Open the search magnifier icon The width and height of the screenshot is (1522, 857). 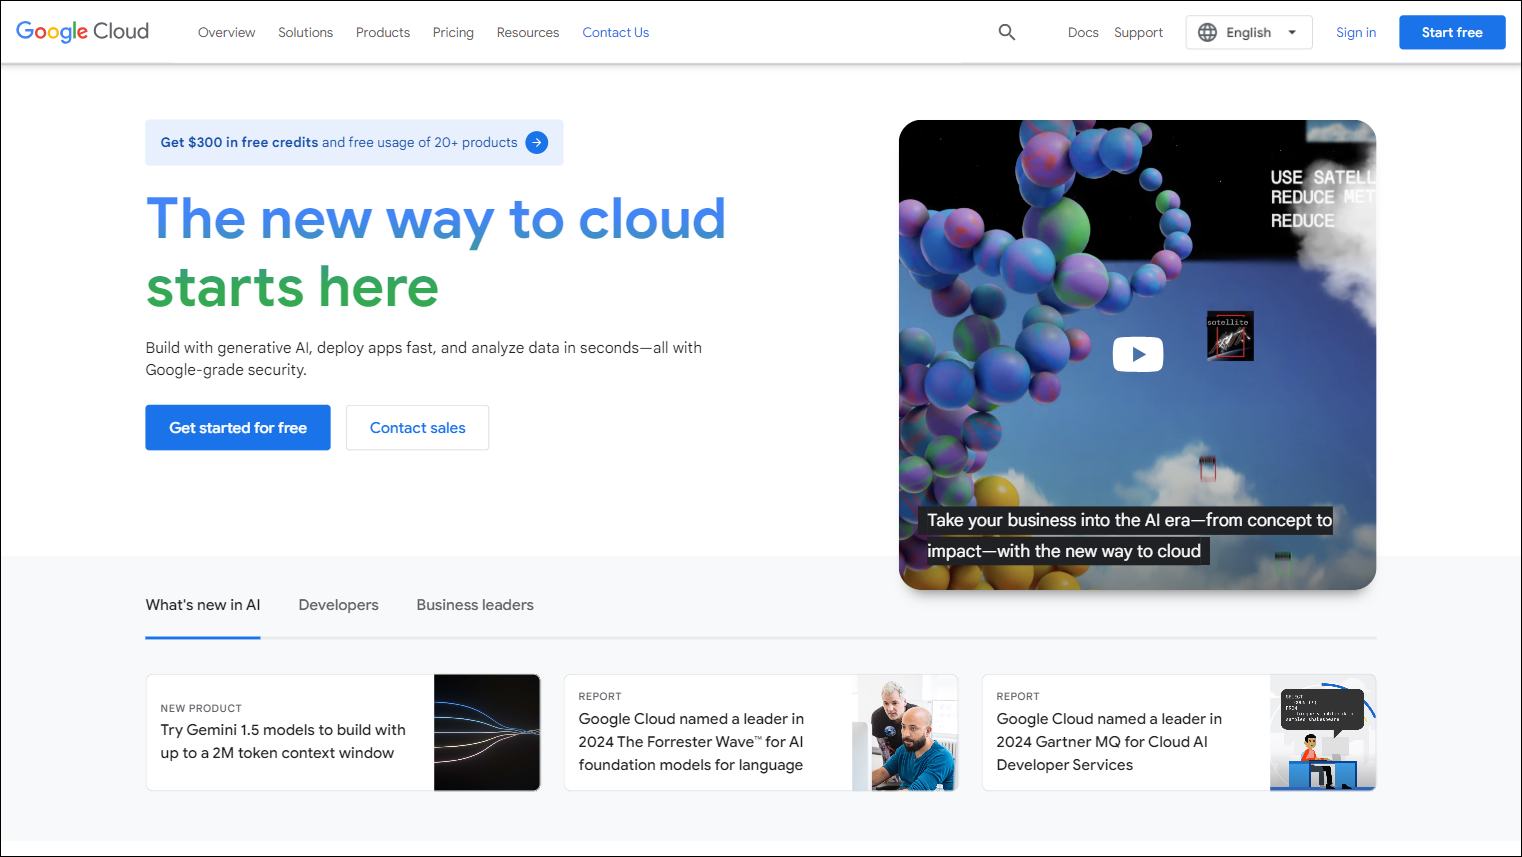click(1007, 32)
